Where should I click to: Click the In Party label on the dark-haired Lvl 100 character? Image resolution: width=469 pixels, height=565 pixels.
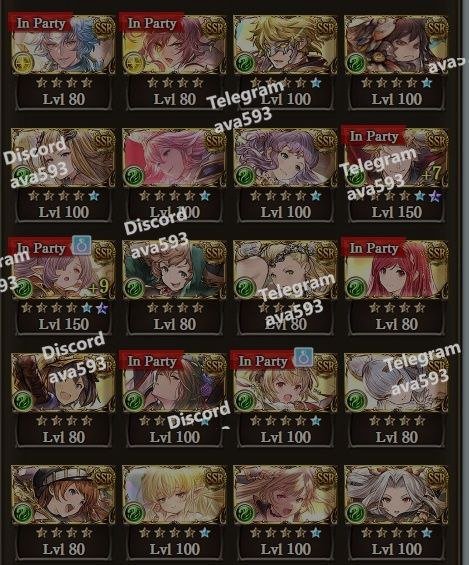(x=151, y=360)
